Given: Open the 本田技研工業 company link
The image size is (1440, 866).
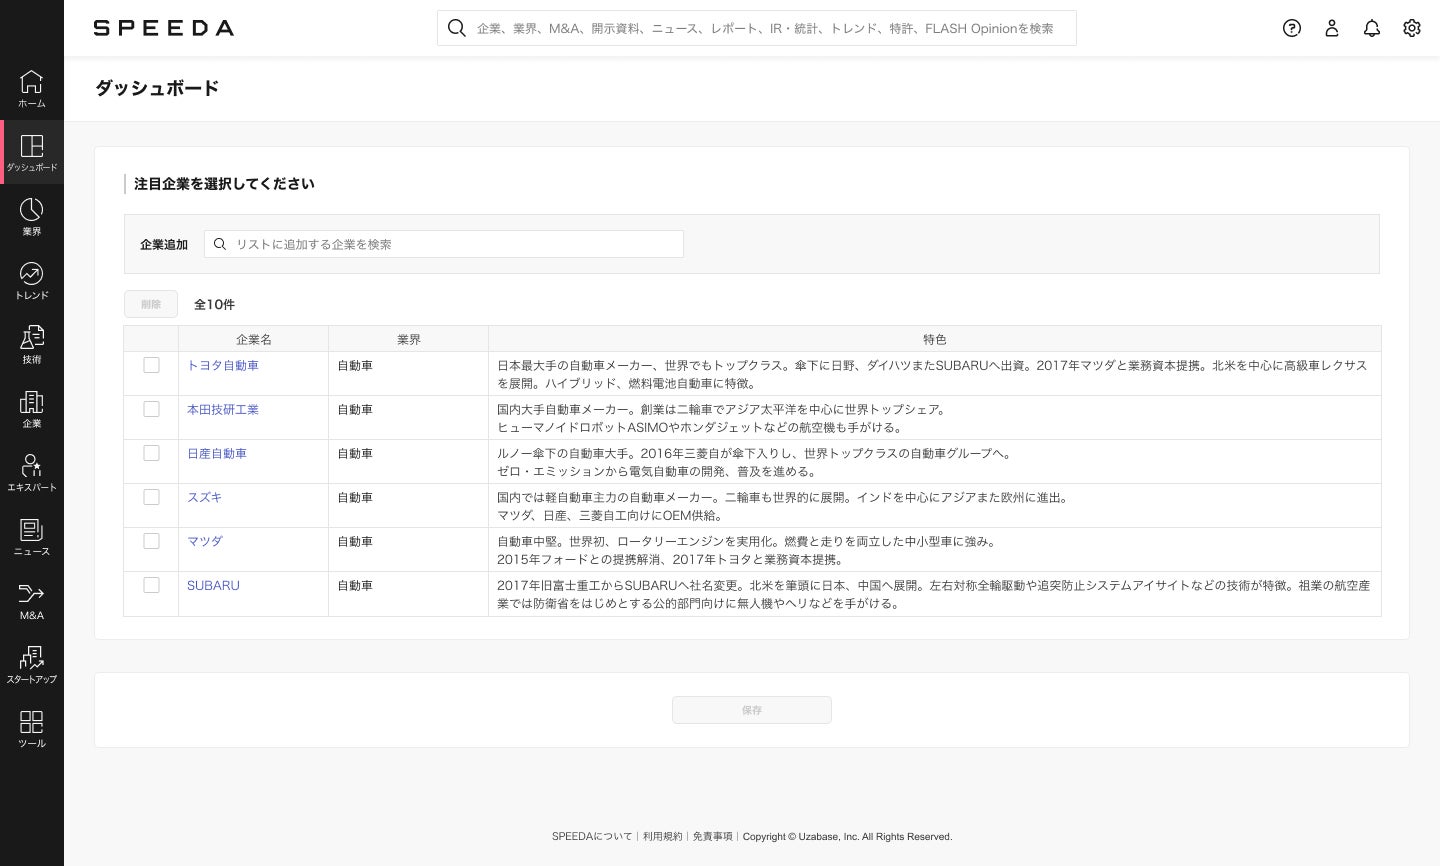Looking at the screenshot, I should click(x=223, y=410).
